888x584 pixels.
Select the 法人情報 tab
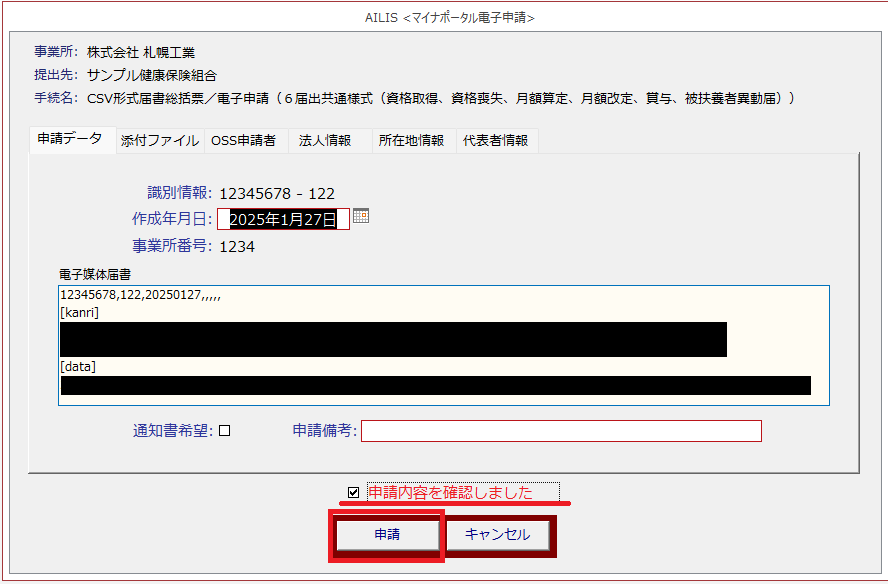325,141
